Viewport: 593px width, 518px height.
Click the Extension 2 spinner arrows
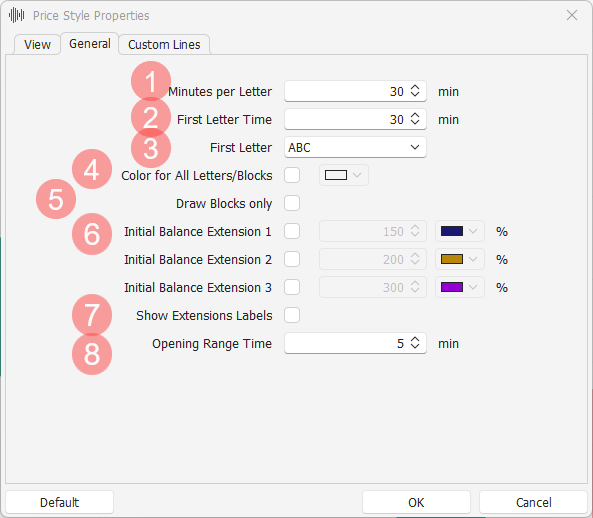point(415,259)
